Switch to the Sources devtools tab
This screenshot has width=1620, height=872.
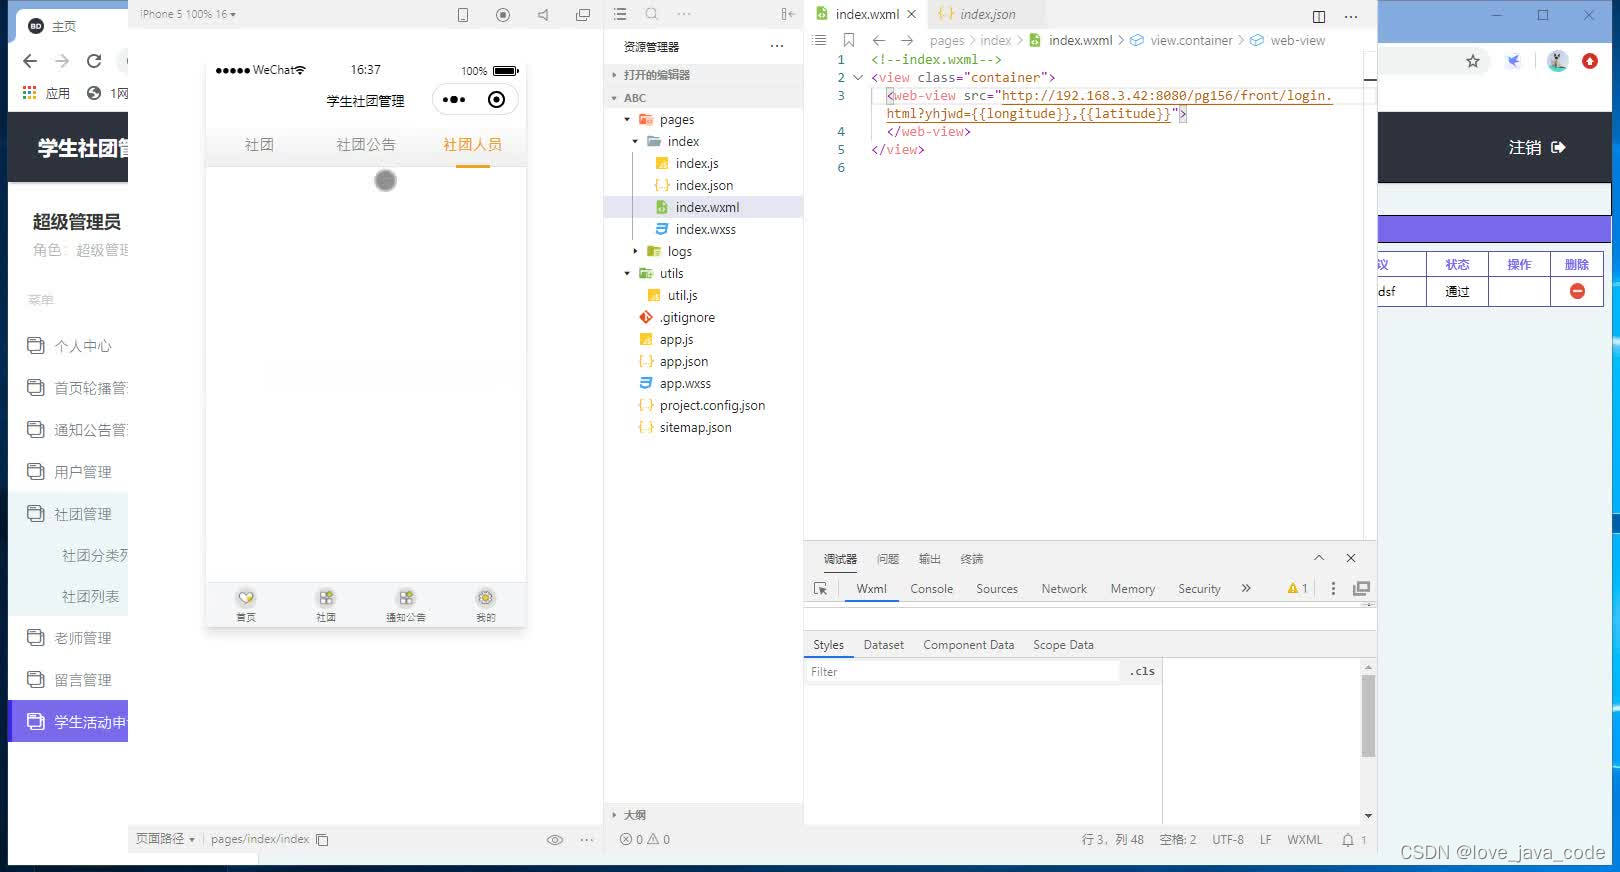coord(997,589)
